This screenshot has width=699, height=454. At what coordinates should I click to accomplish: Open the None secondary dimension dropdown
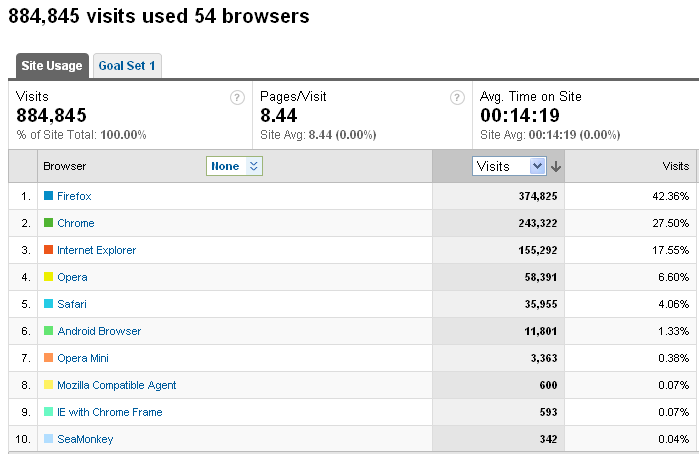(x=234, y=166)
